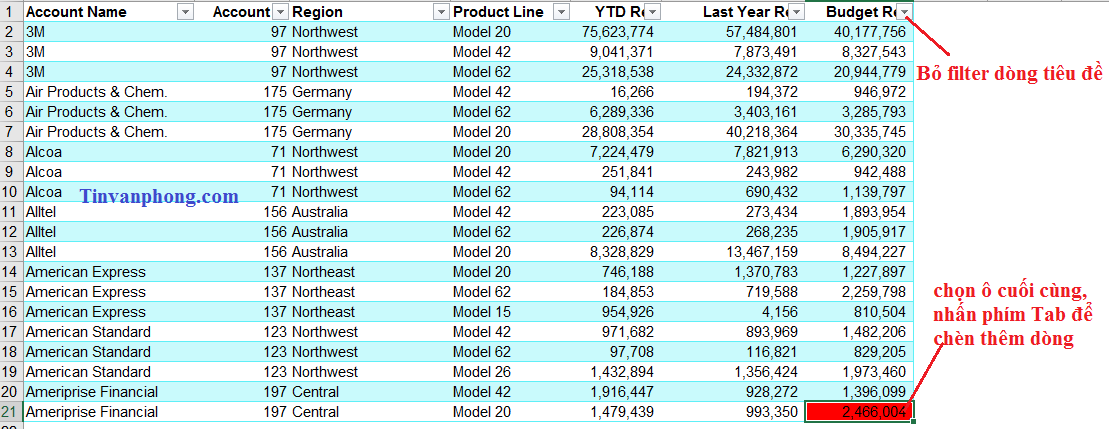The height and width of the screenshot is (429, 1109).
Task: Select cell with value 4,156
Action: 735,312
